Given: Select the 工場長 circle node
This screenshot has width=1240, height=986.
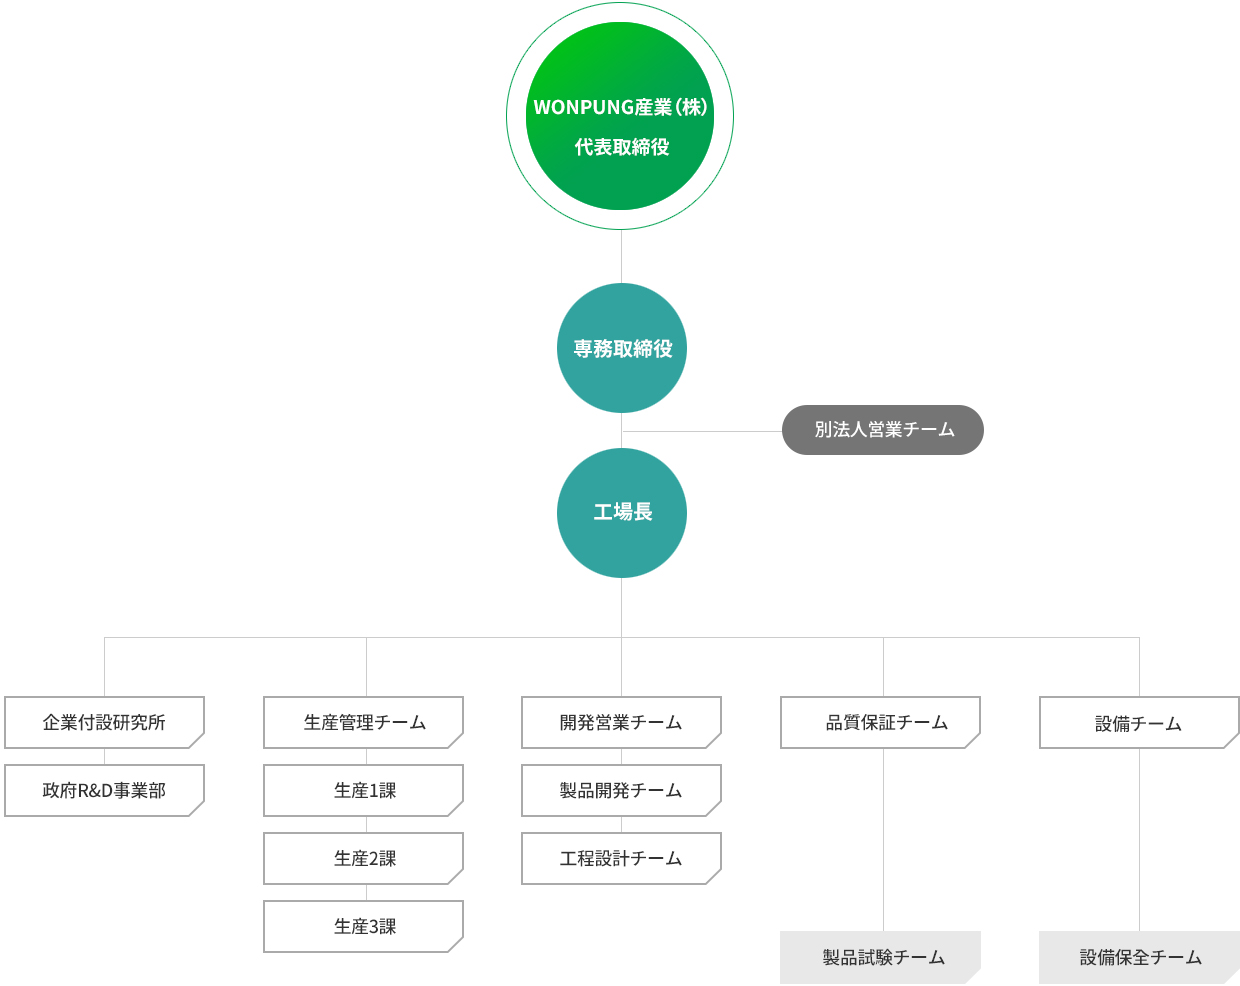Looking at the screenshot, I should 622,513.
